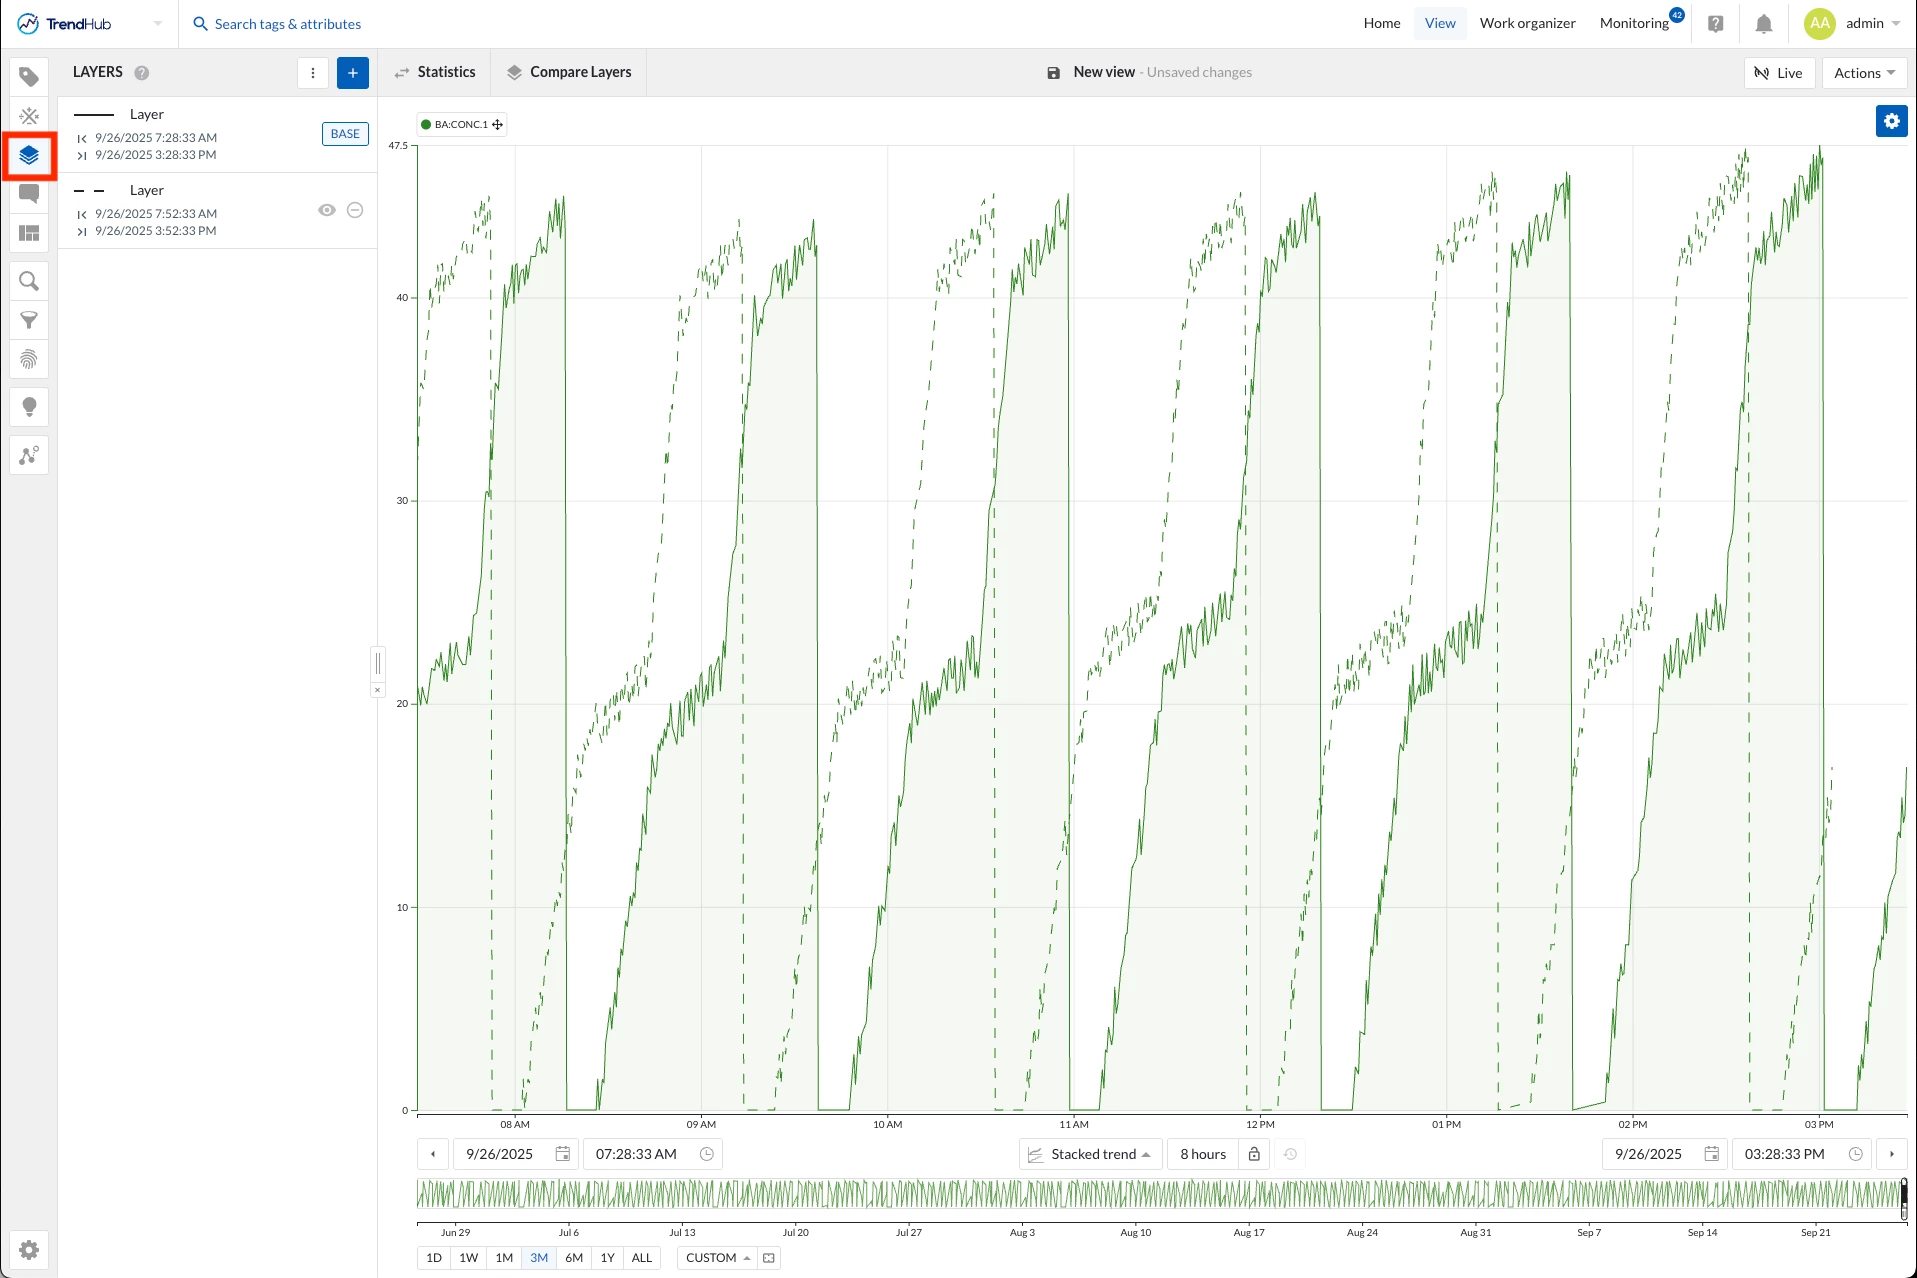The width and height of the screenshot is (1917, 1278).
Task: Open the dashboard tiles sidebar icon
Action: point(29,233)
